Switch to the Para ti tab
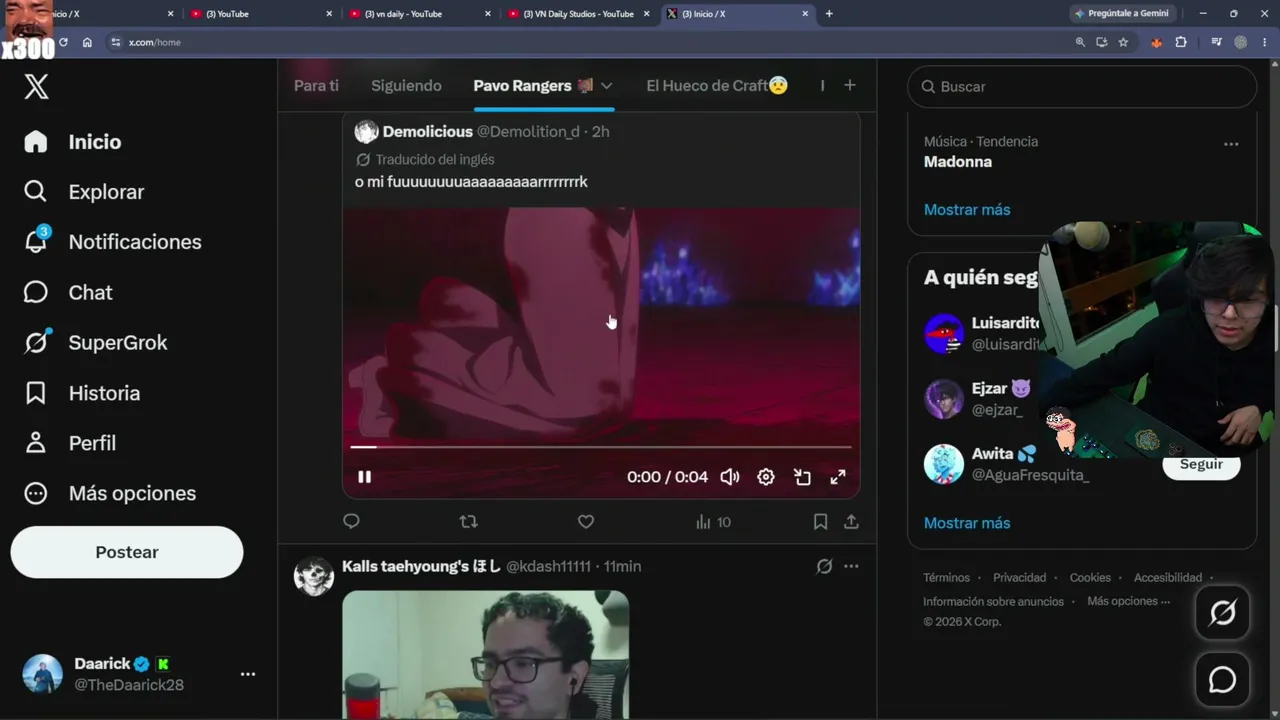1280x720 pixels. click(x=316, y=86)
